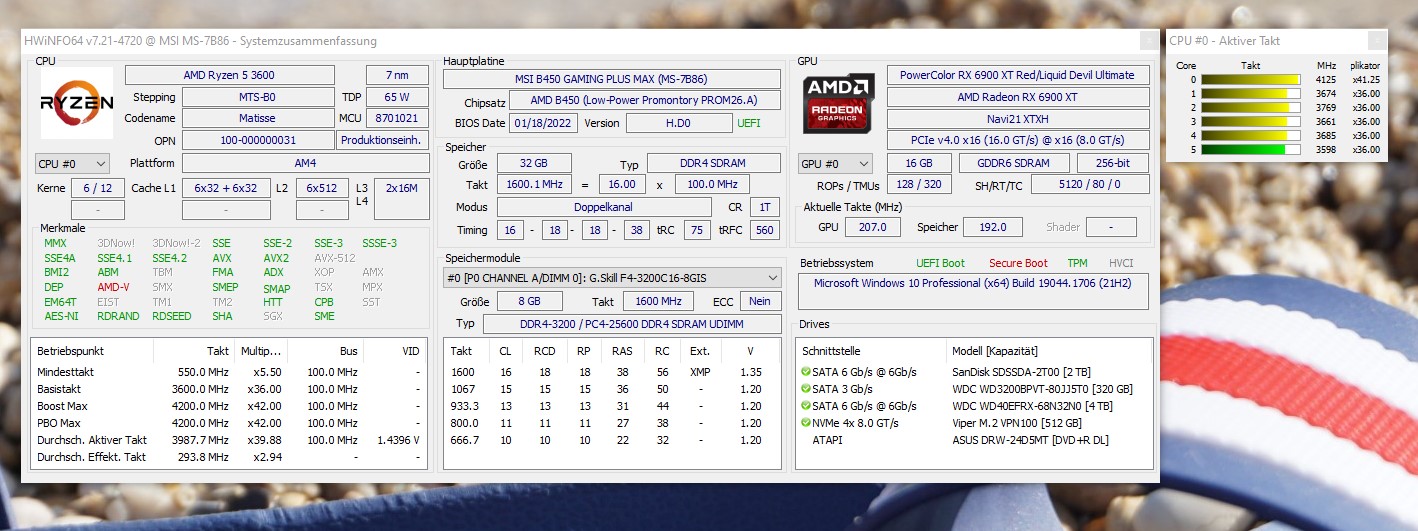Click the GPU clock value 207.0
1418x531 pixels.
873,227
